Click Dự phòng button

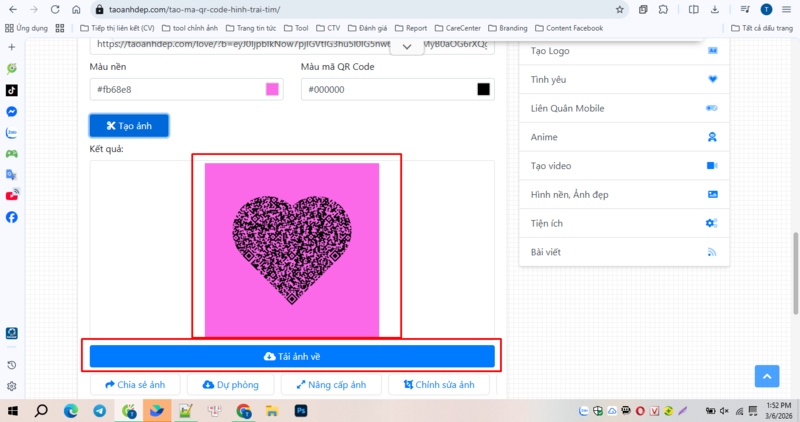231,385
